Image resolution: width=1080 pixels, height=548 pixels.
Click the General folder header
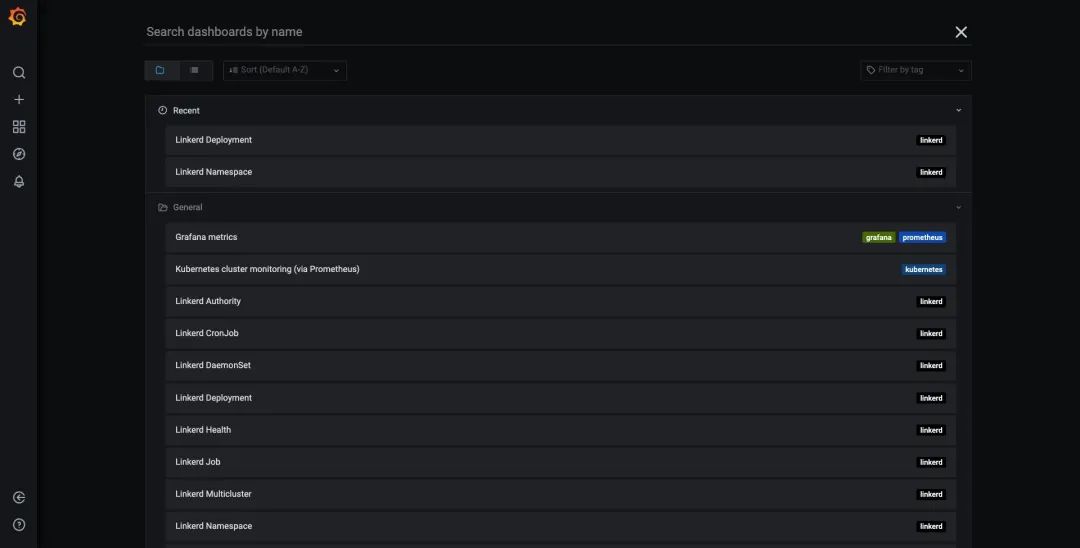pos(559,207)
